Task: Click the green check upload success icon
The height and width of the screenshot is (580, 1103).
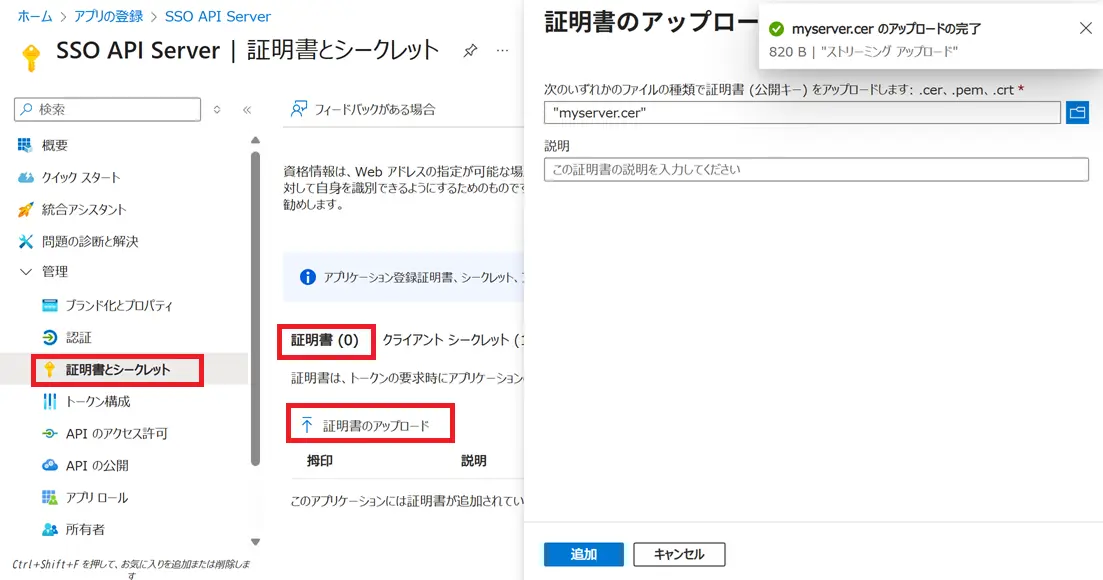Action: (776, 29)
